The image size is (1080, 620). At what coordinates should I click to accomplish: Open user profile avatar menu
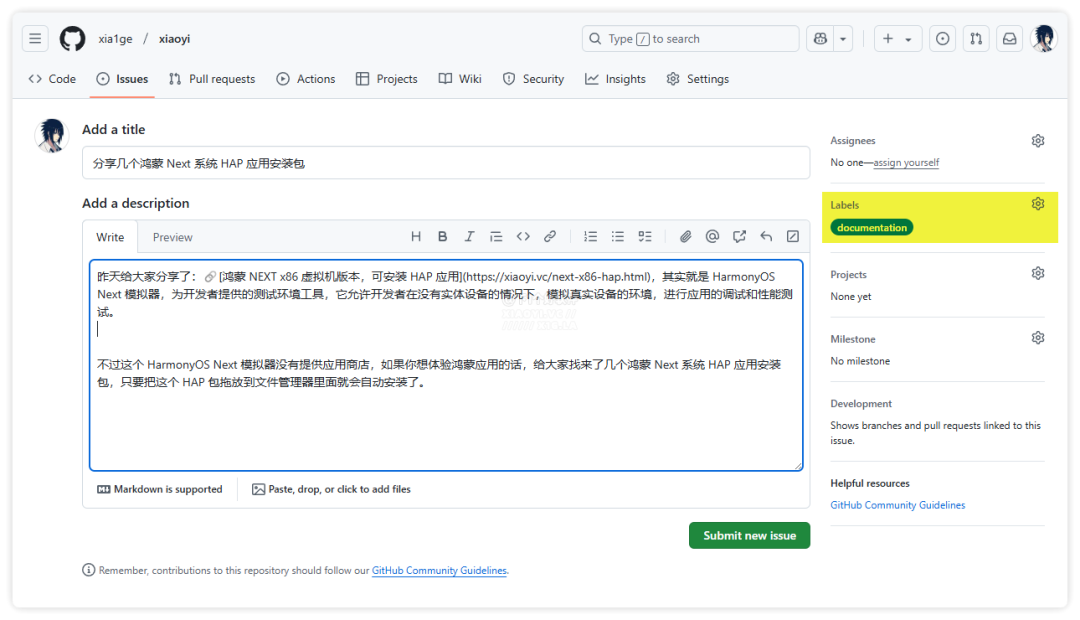tap(1044, 39)
